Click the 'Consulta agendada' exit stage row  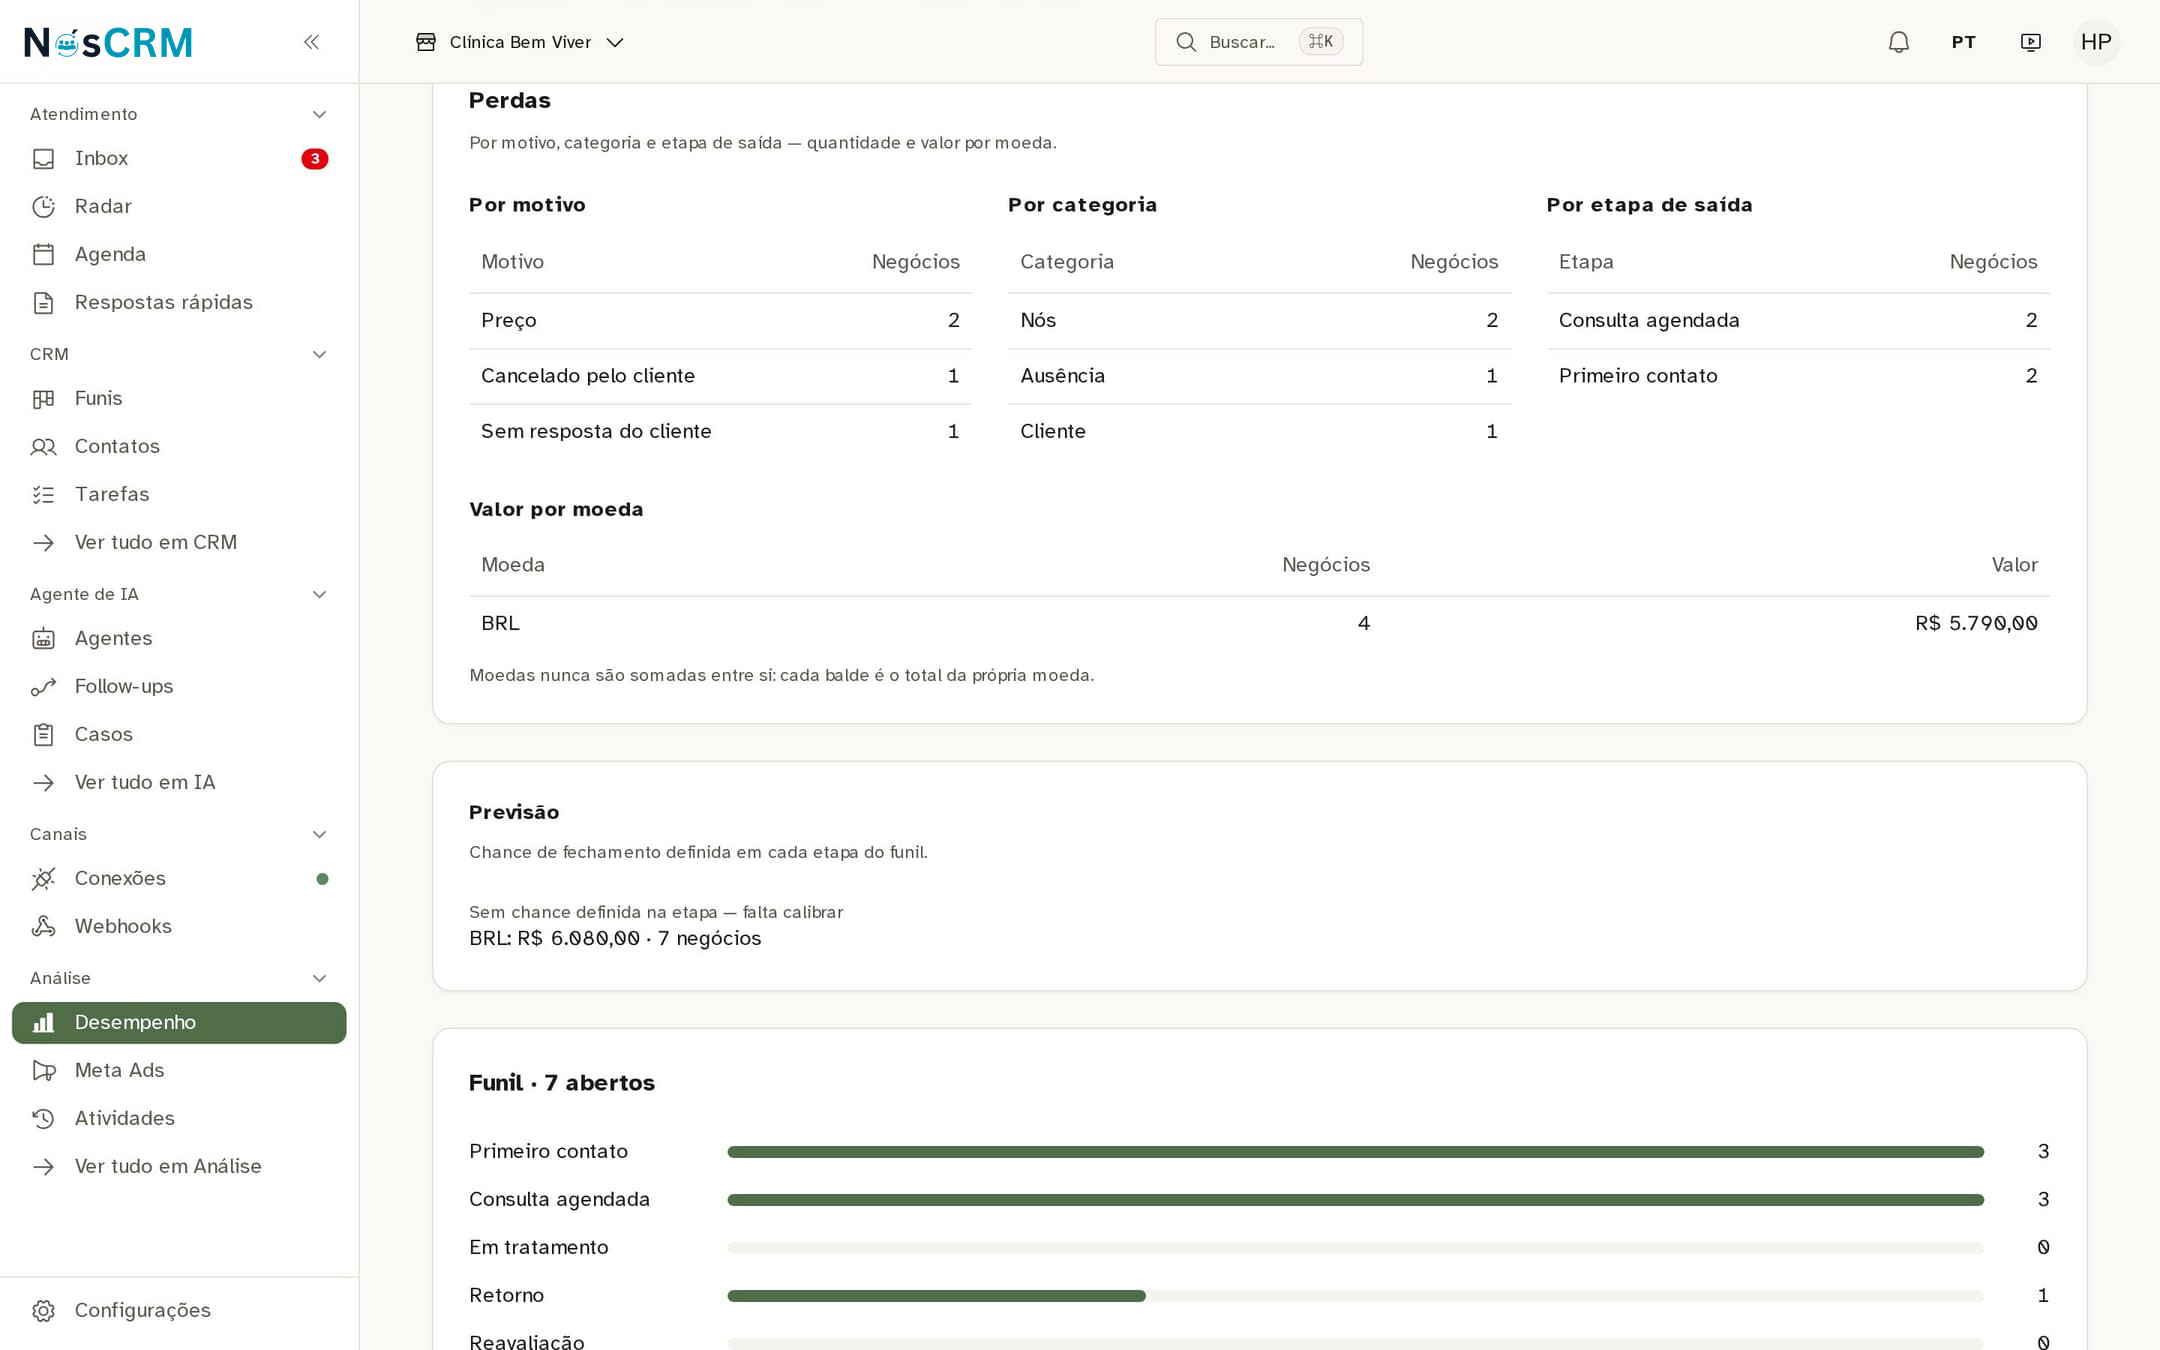(1798, 321)
